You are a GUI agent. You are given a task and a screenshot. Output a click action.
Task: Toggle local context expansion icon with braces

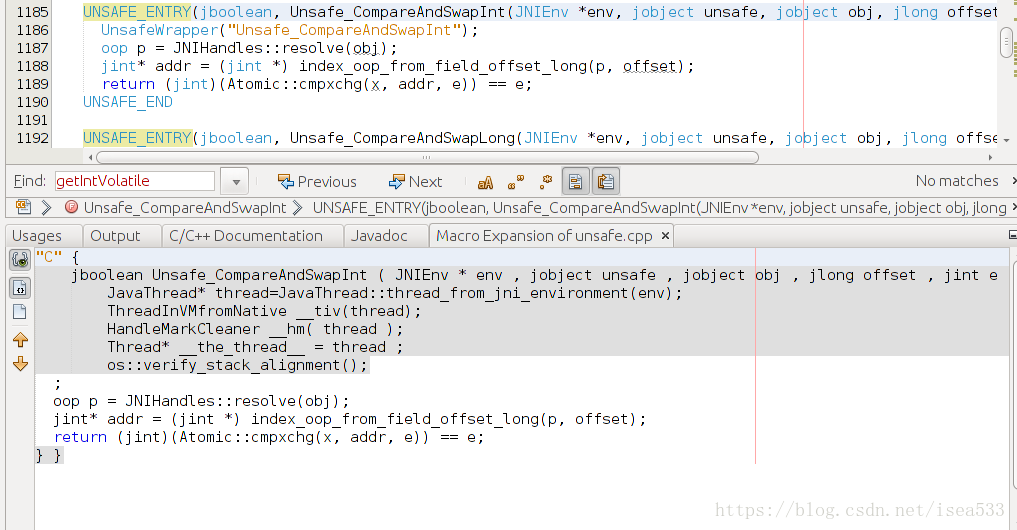pos(20,287)
